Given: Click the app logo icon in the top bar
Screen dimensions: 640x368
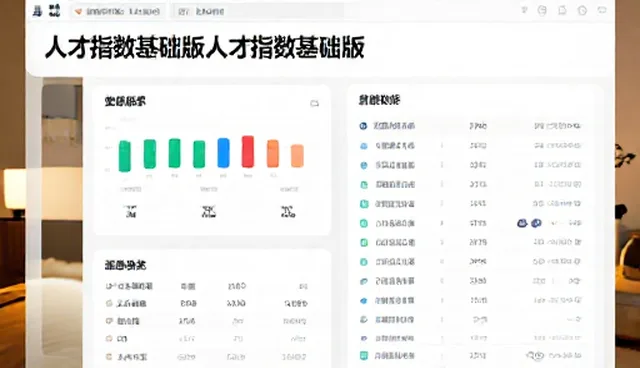Looking at the screenshot, I should point(37,11).
